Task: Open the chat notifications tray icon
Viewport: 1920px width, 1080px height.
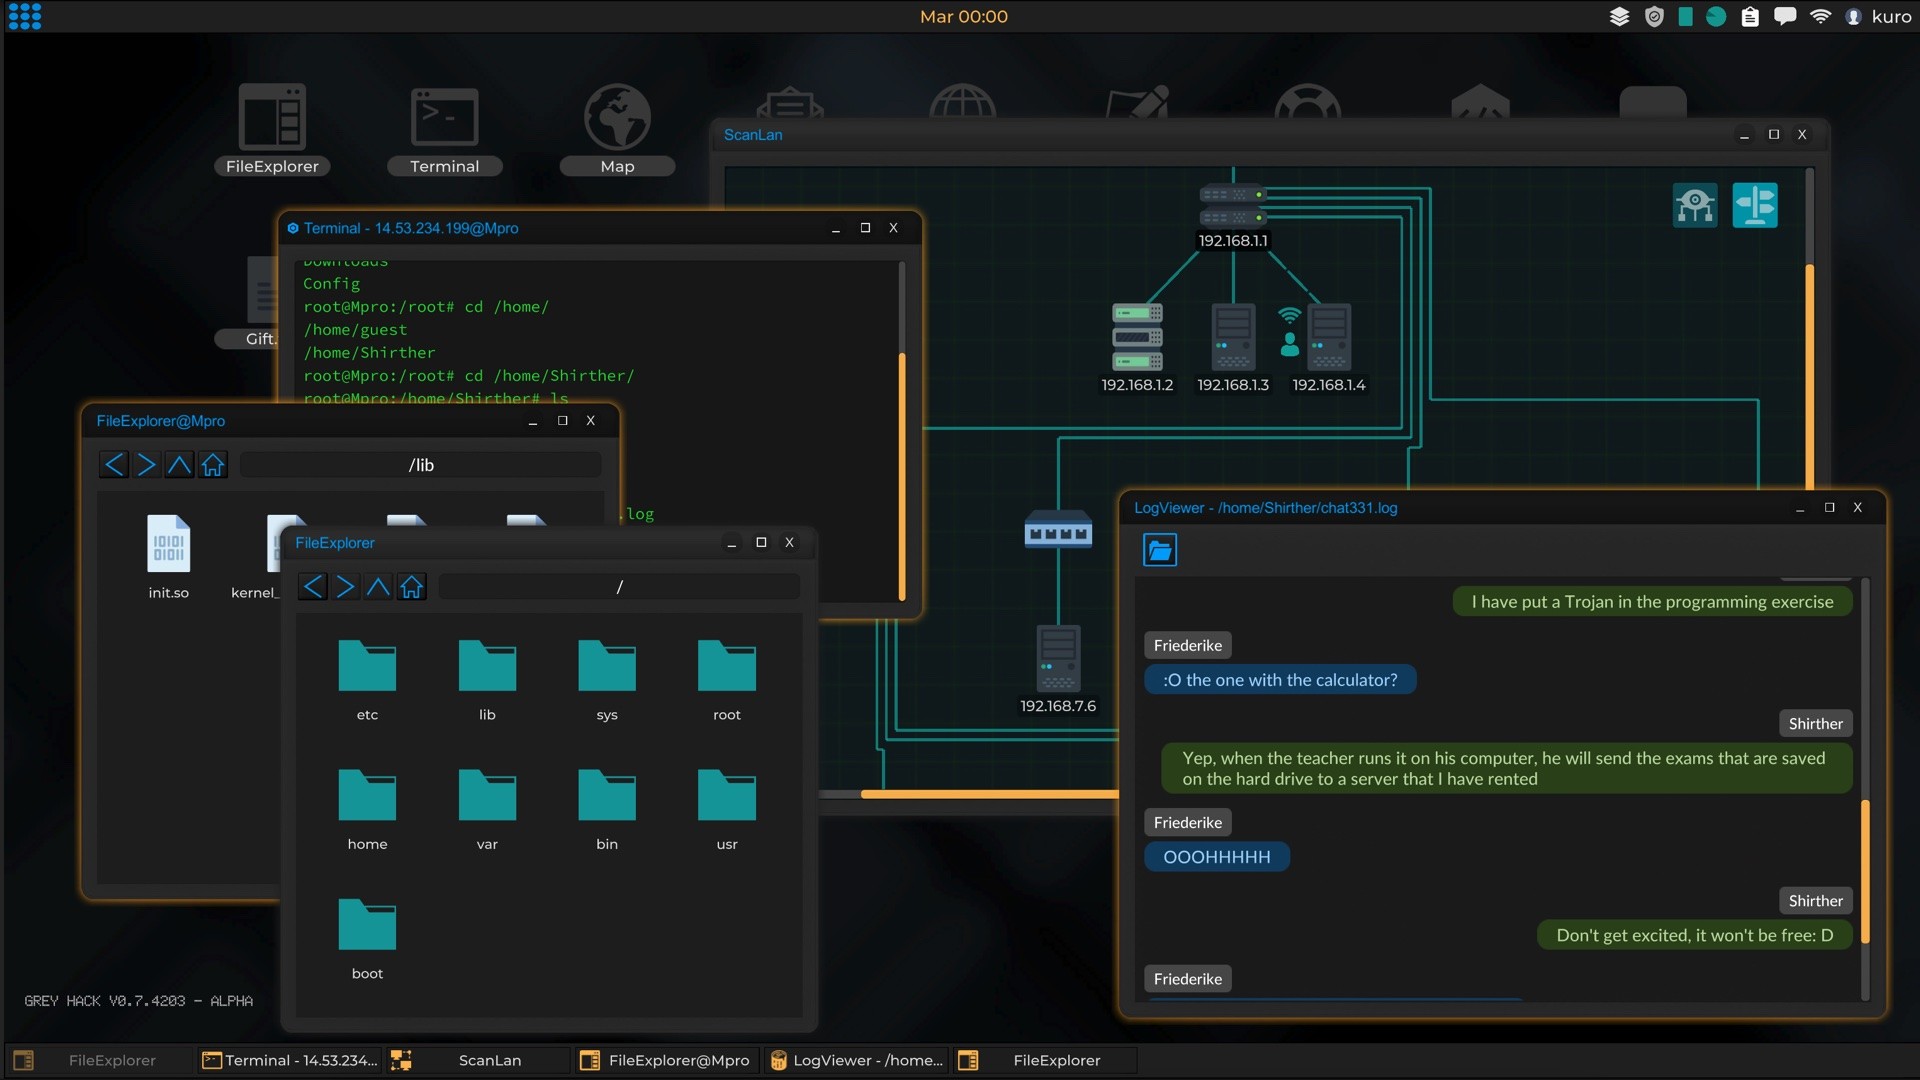Action: 1785,16
